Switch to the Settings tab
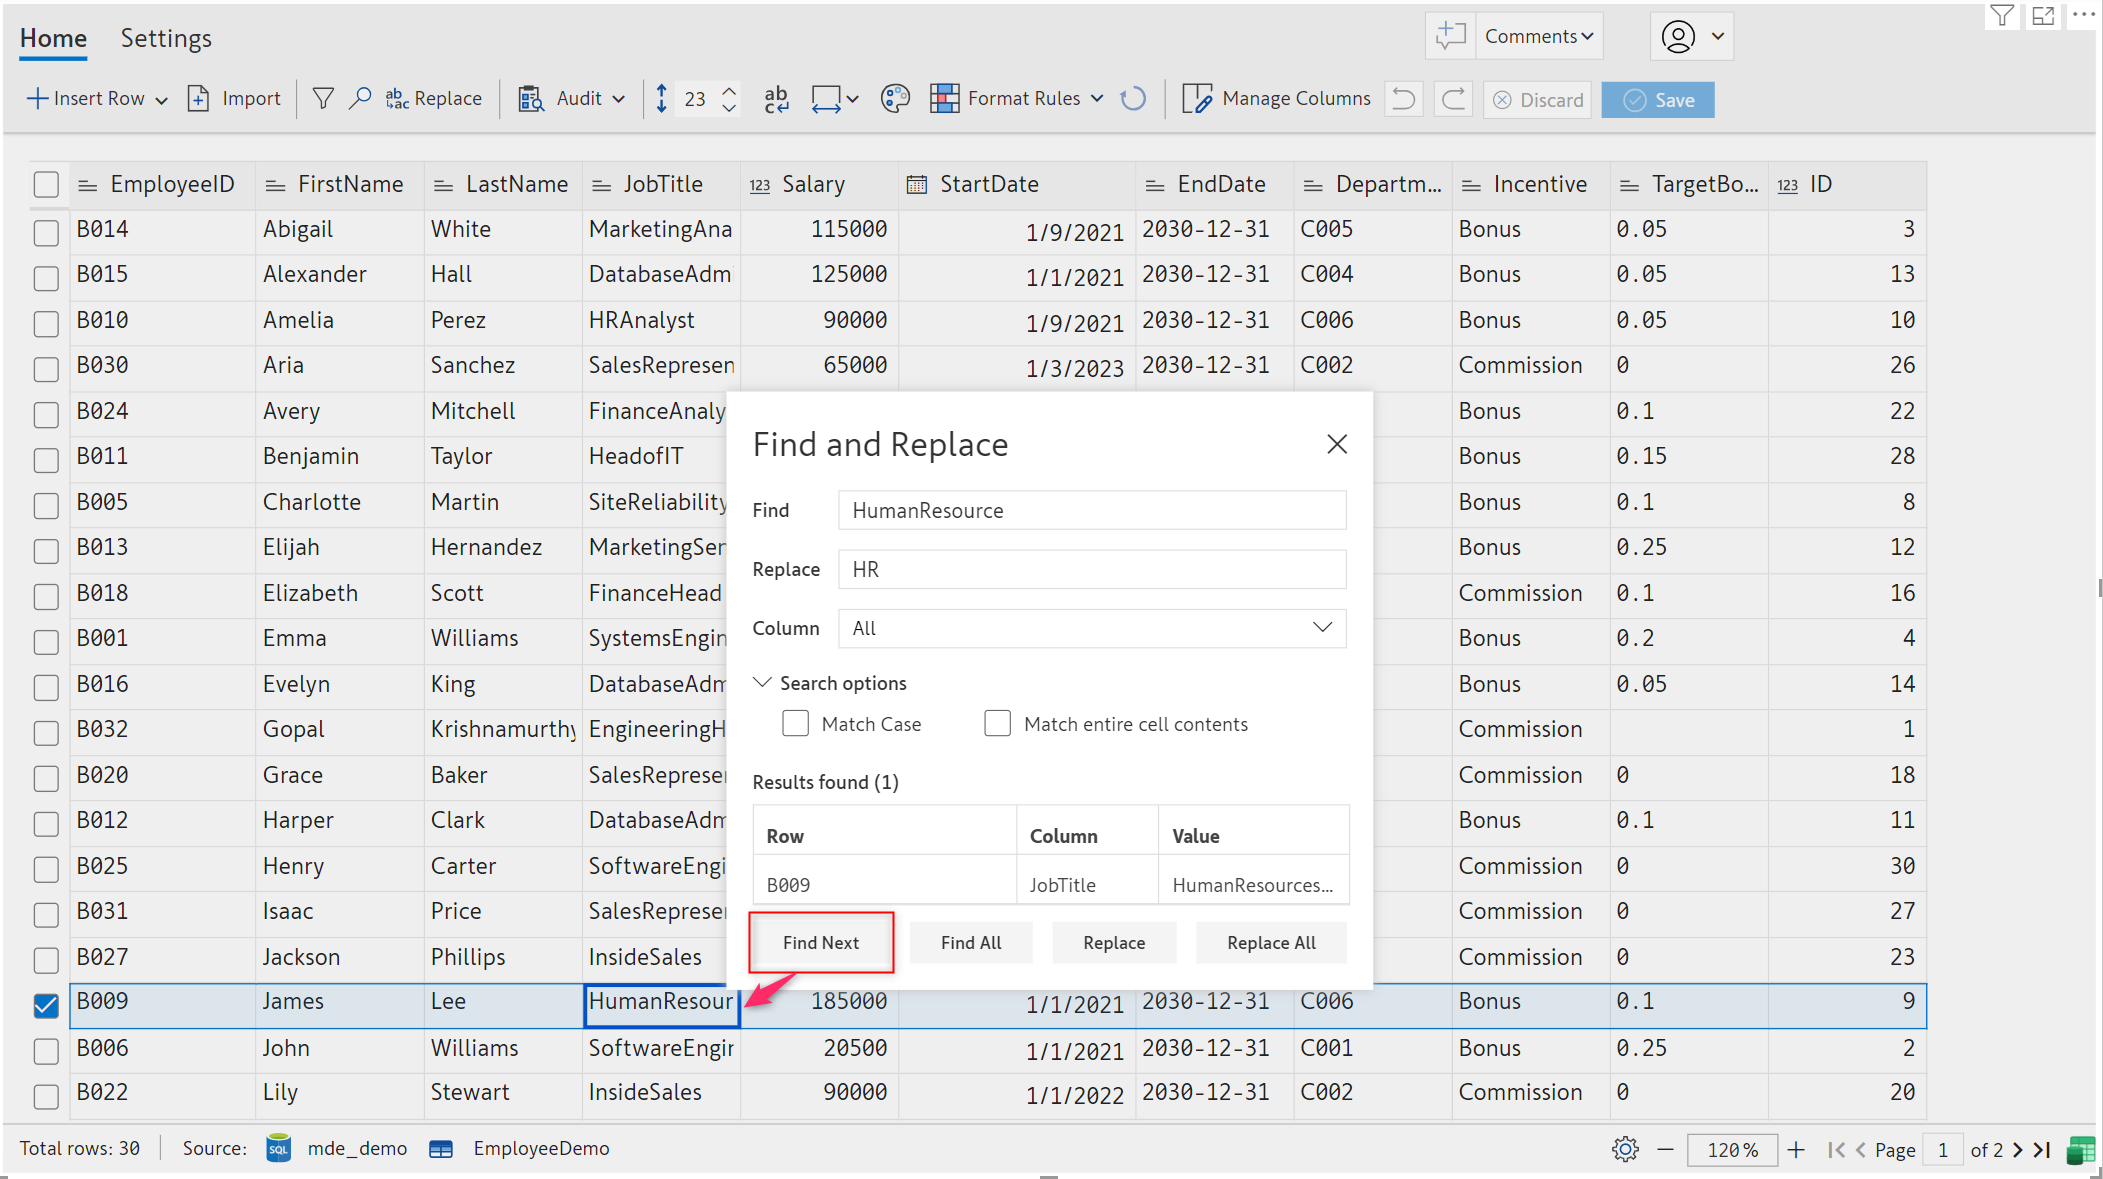Viewport: 2103px width, 1179px height. pos(166,38)
